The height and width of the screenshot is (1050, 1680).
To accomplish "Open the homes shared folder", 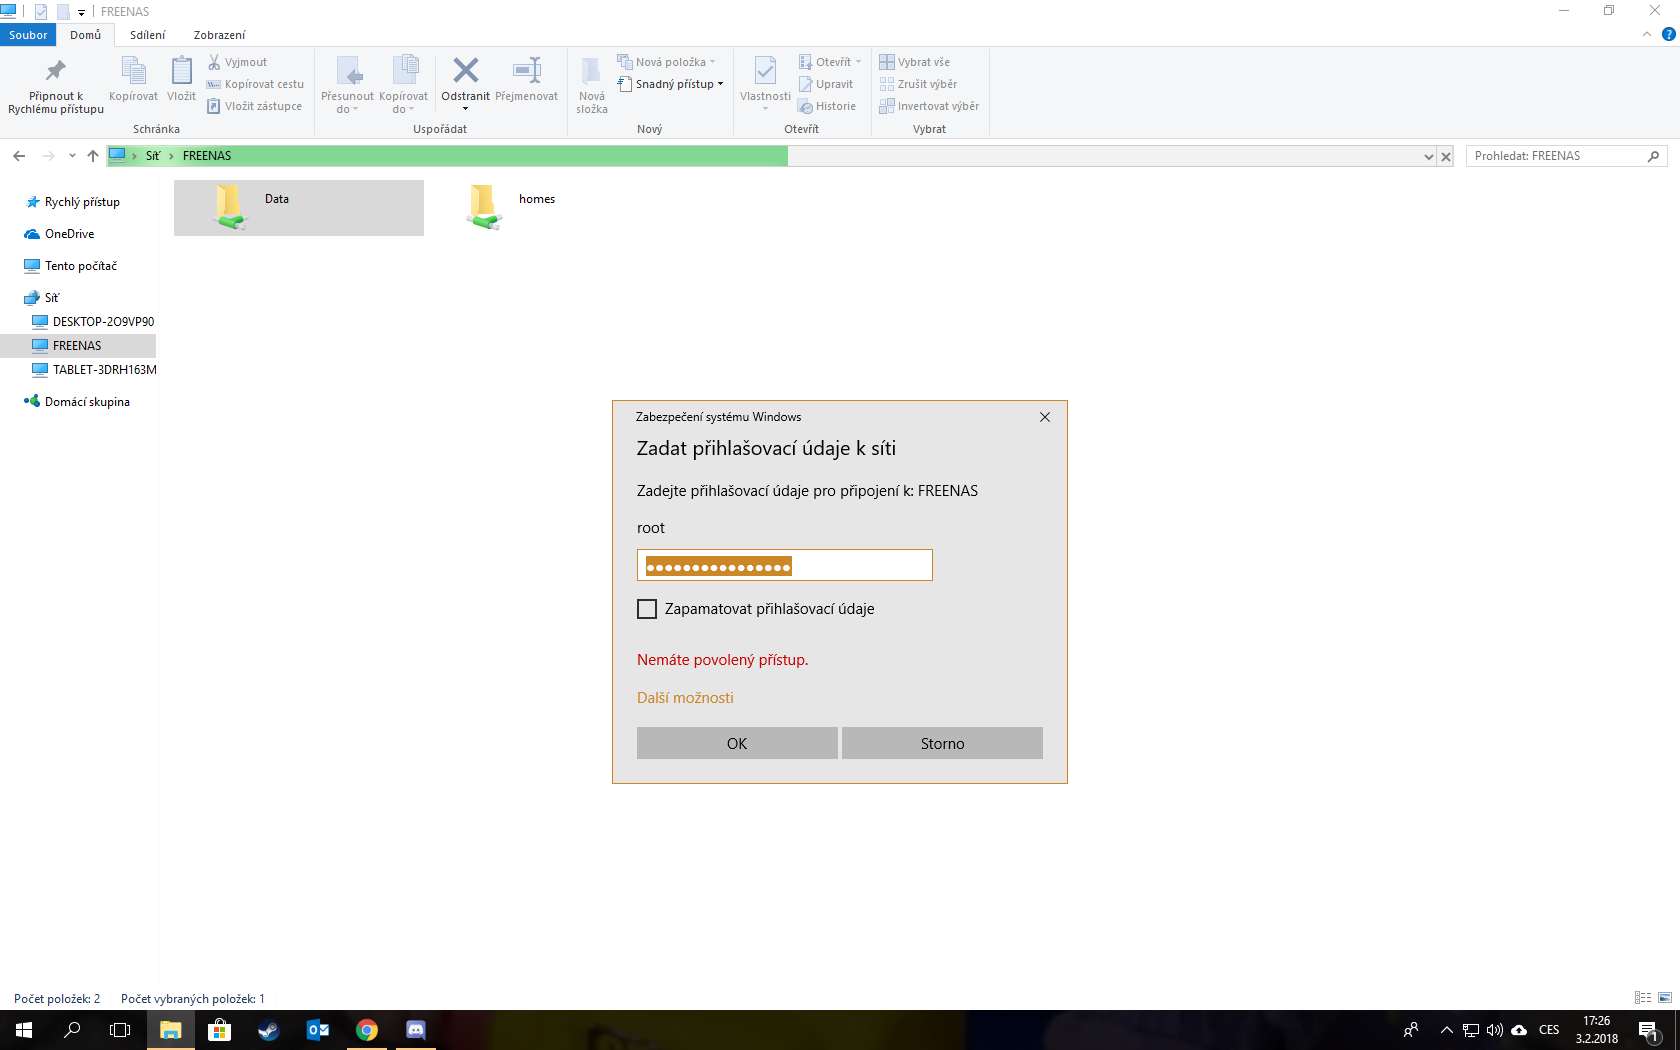I will 484,207.
